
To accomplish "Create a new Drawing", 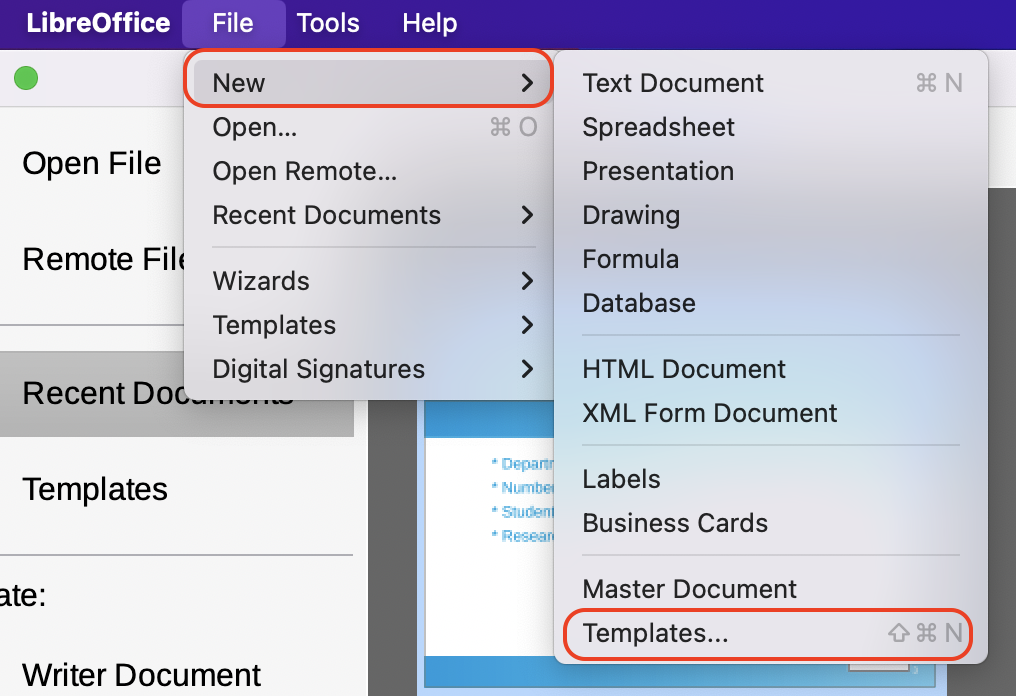I will [771, 215].
